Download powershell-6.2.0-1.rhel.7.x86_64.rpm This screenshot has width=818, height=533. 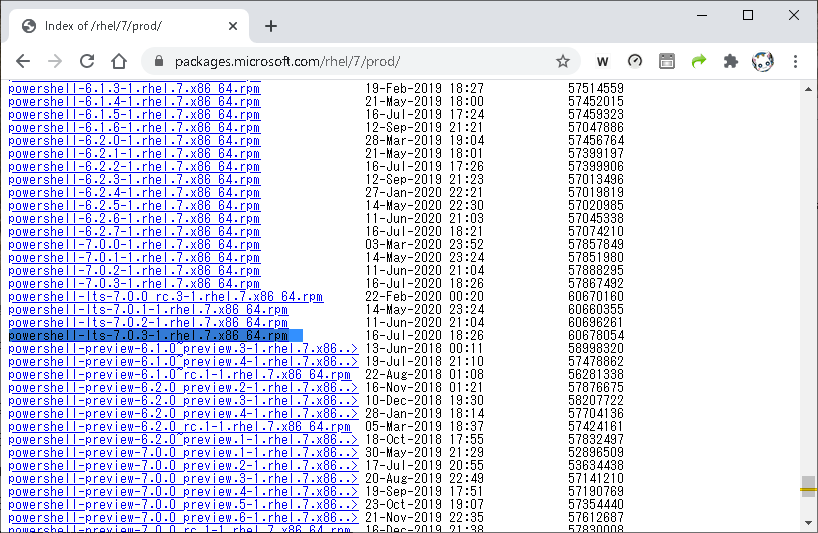134,141
